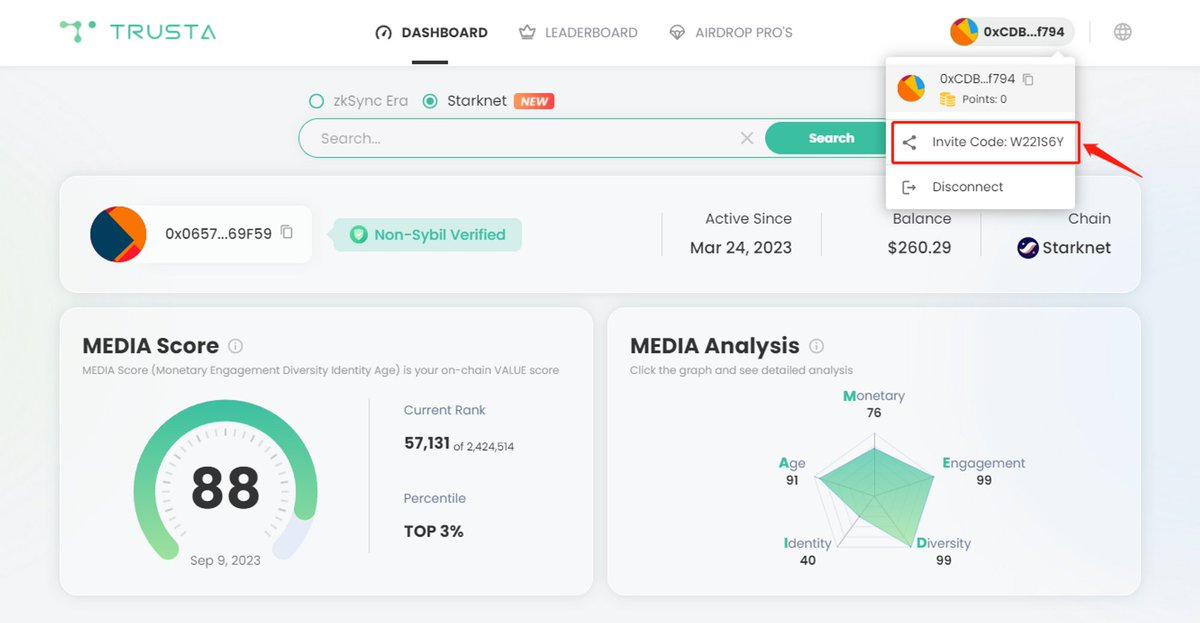This screenshot has height=623, width=1200.
Task: Click the $260.29 balance value
Action: [919, 248]
